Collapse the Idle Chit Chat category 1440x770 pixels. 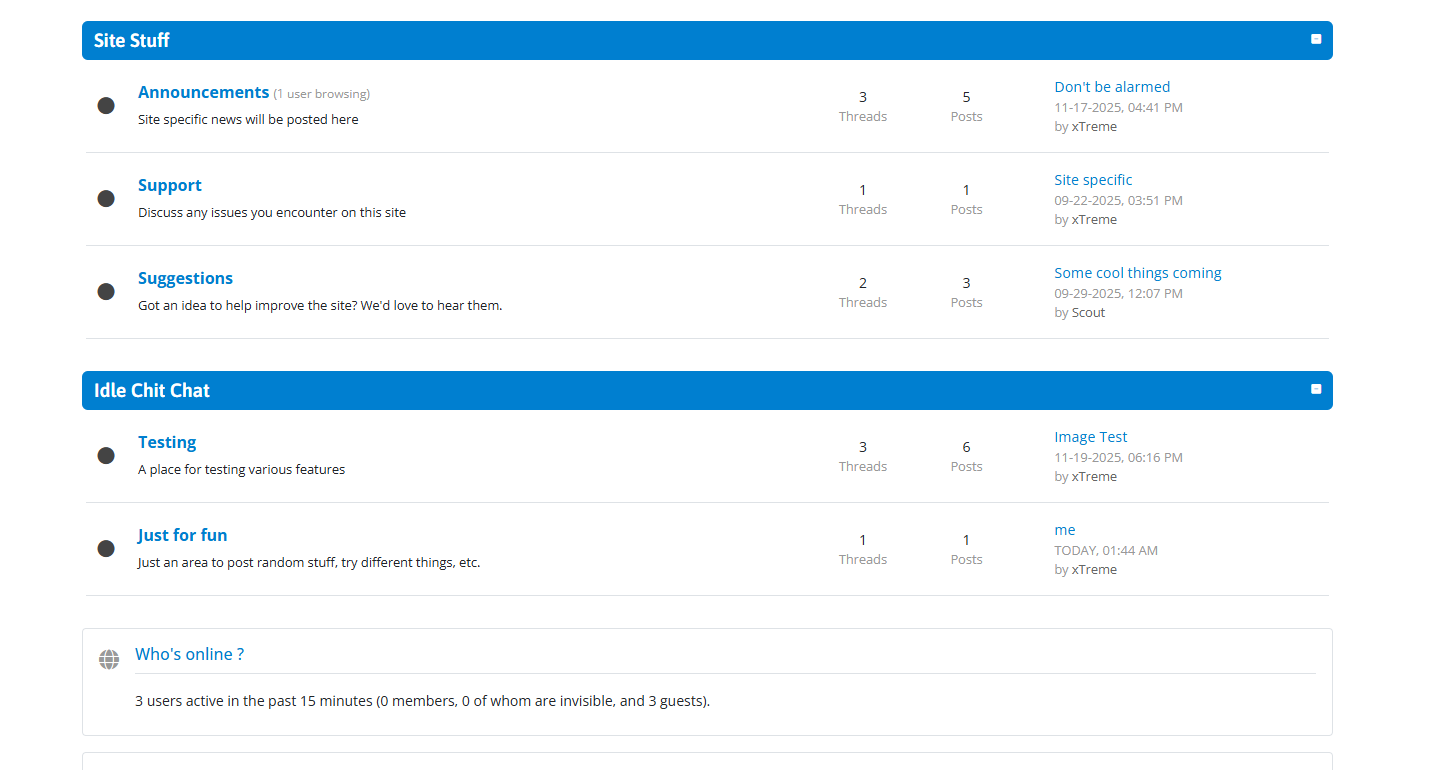click(x=1316, y=389)
